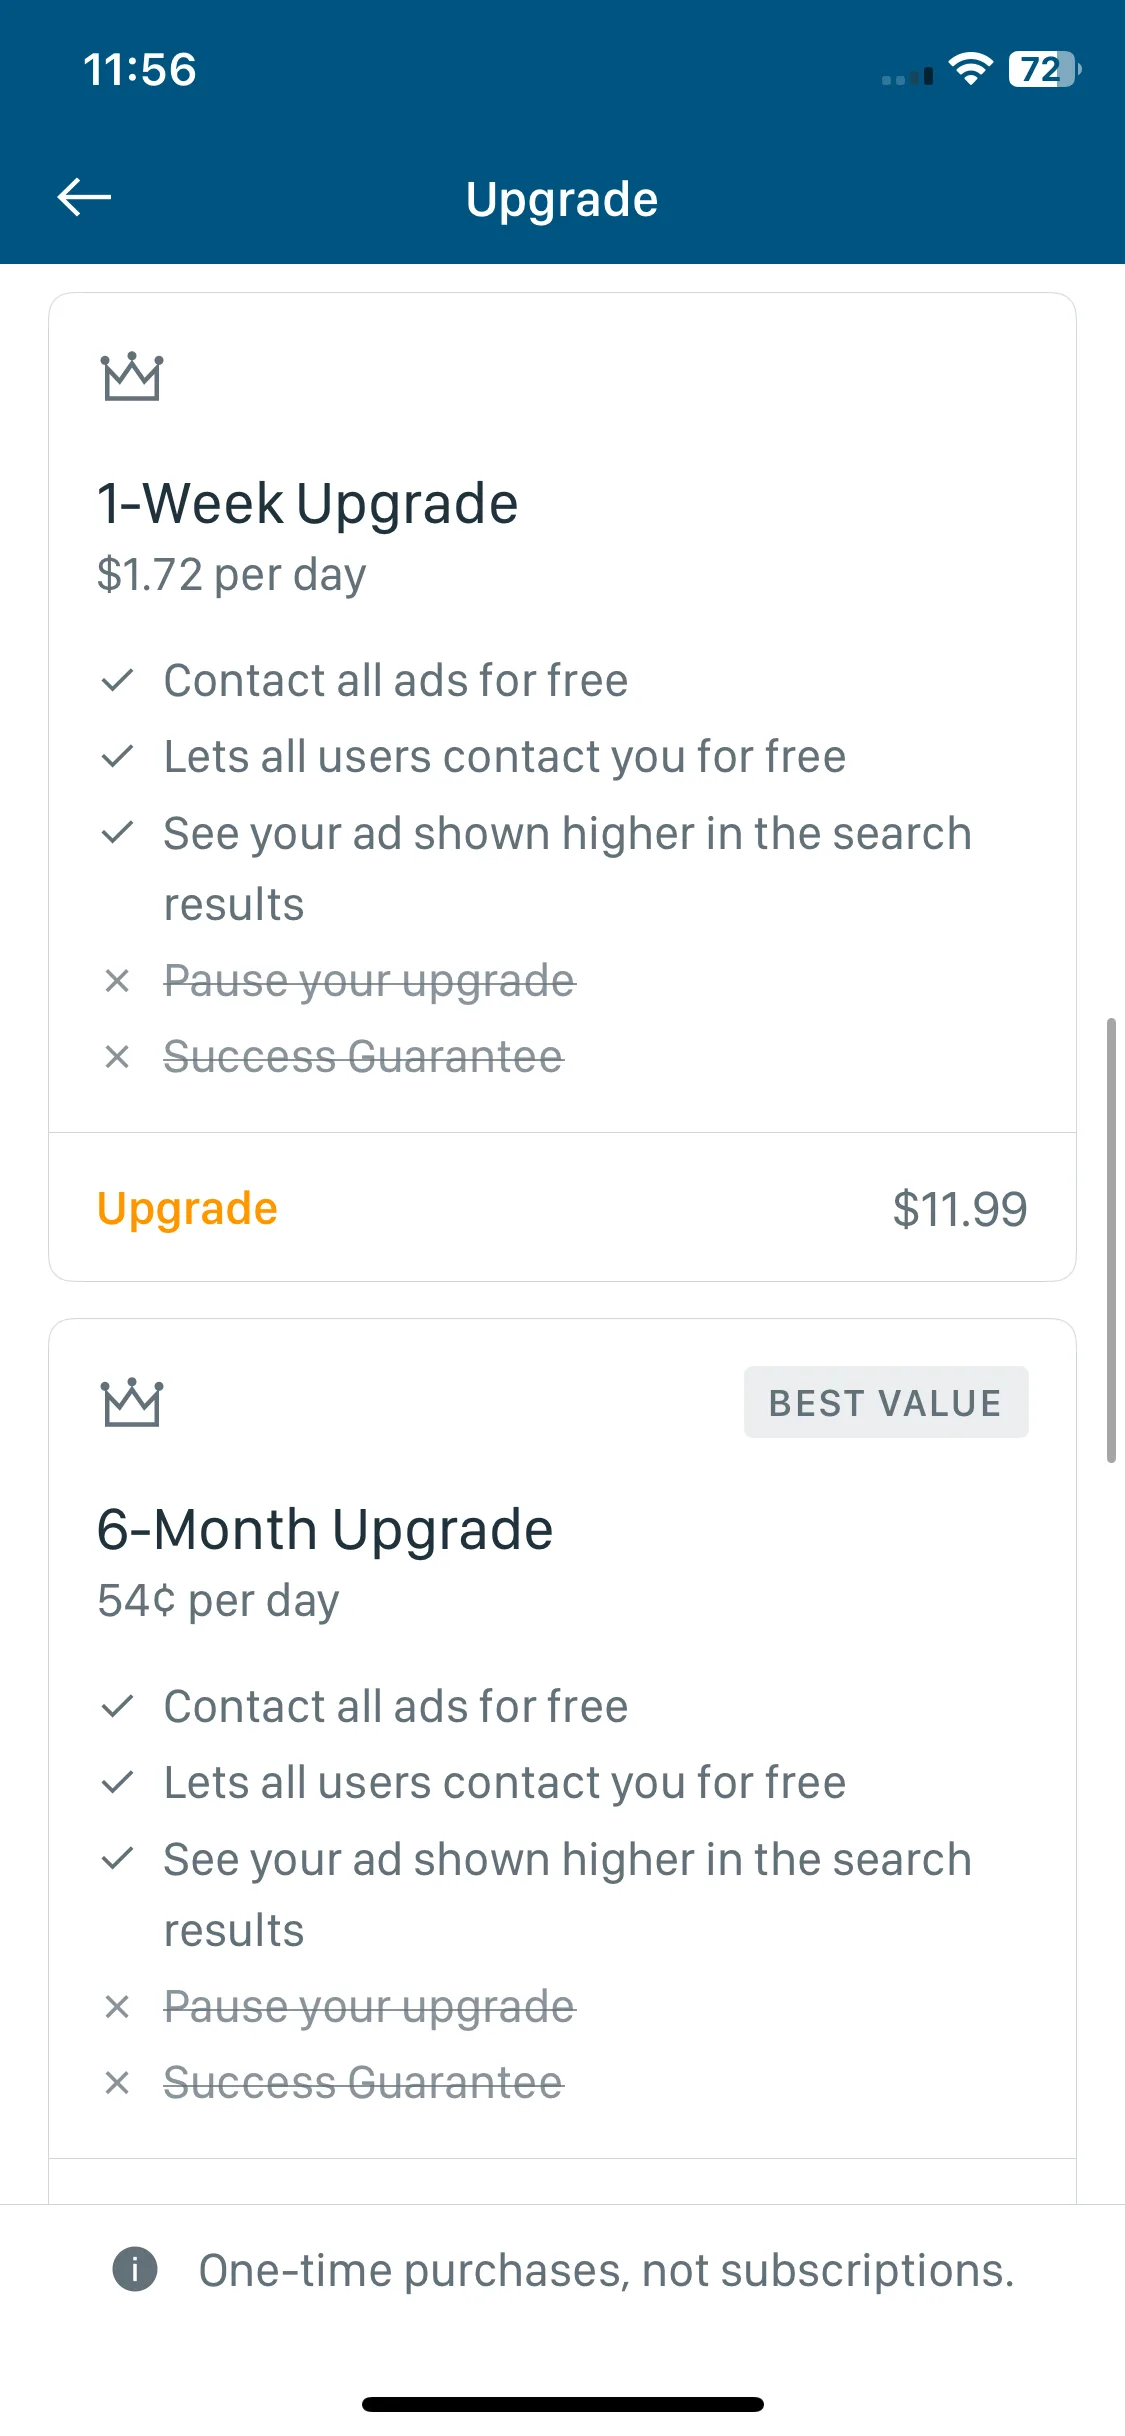Tap checkmark next to 1-Week Contact all ads

tap(117, 681)
